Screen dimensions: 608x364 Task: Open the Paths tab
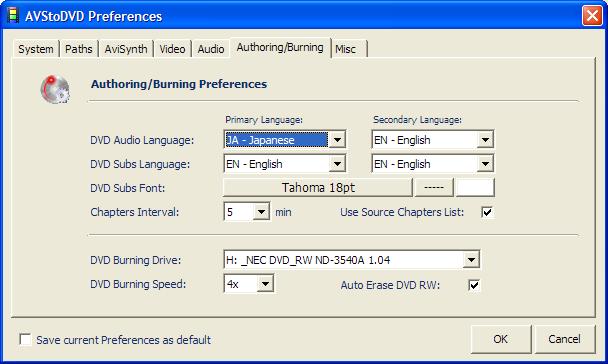(x=79, y=49)
